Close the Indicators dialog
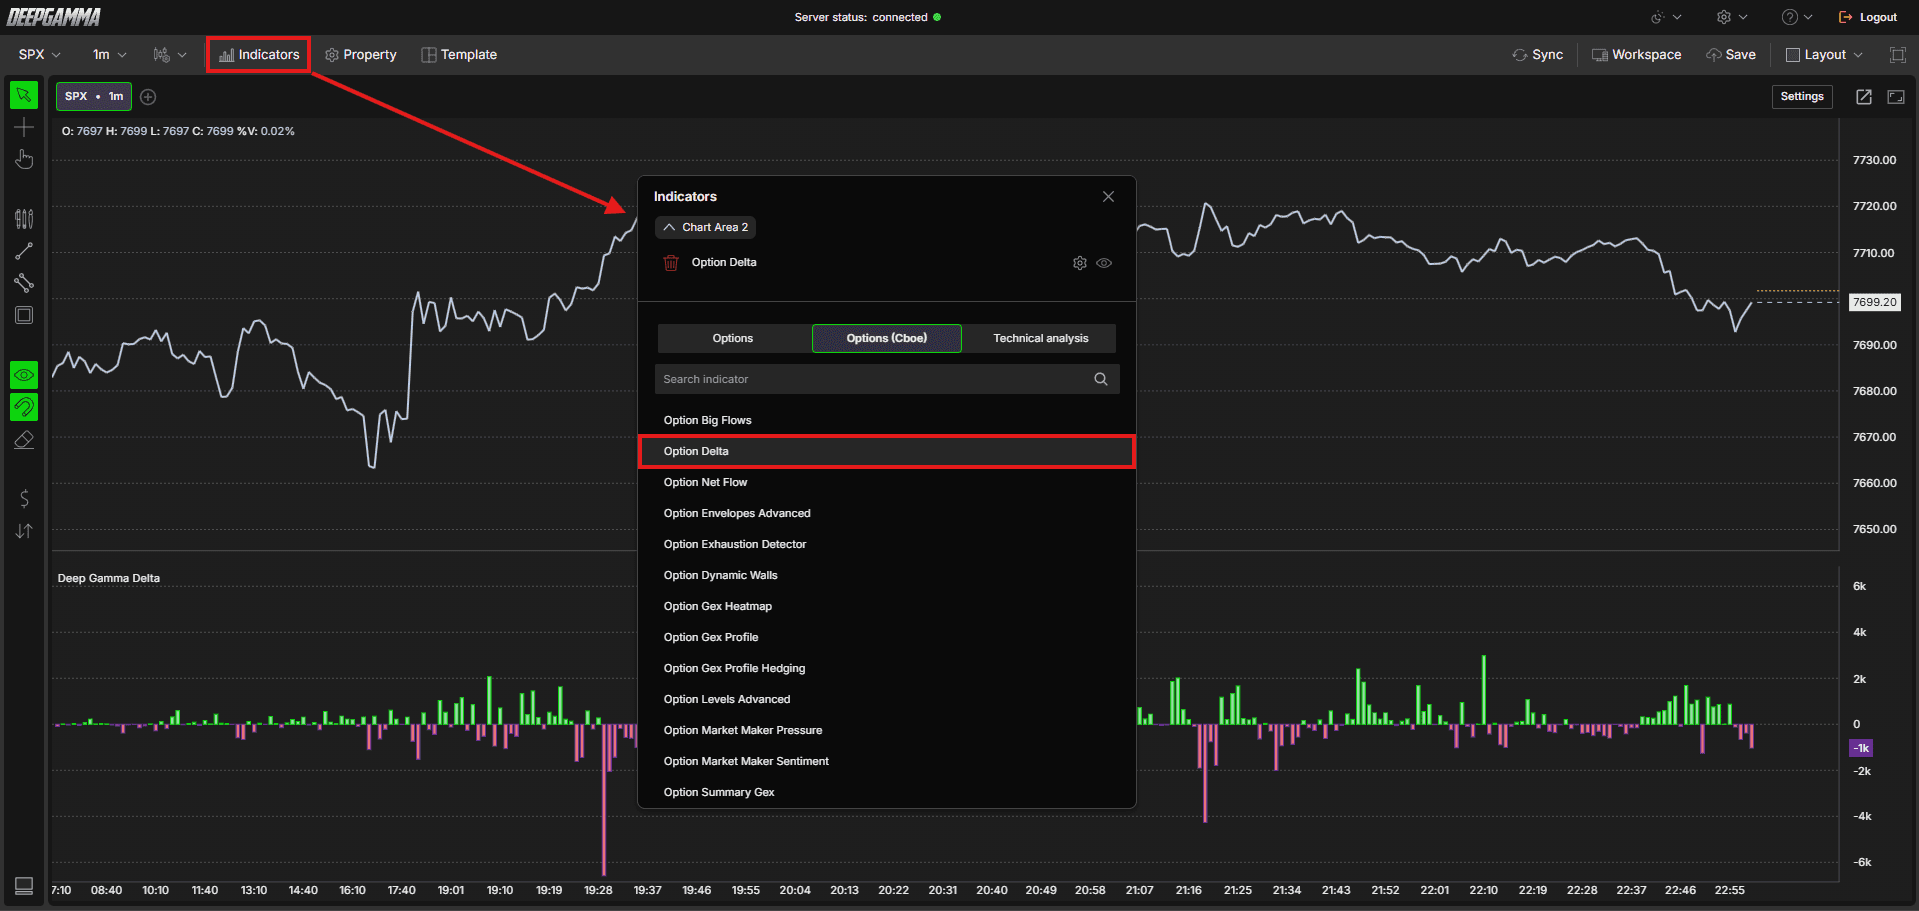Image resolution: width=1919 pixels, height=911 pixels. [x=1108, y=197]
